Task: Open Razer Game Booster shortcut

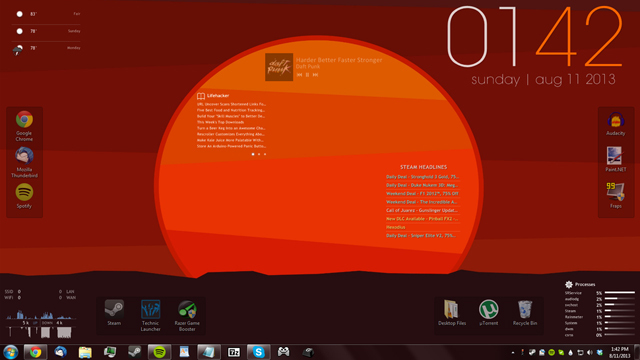Action: tap(187, 315)
